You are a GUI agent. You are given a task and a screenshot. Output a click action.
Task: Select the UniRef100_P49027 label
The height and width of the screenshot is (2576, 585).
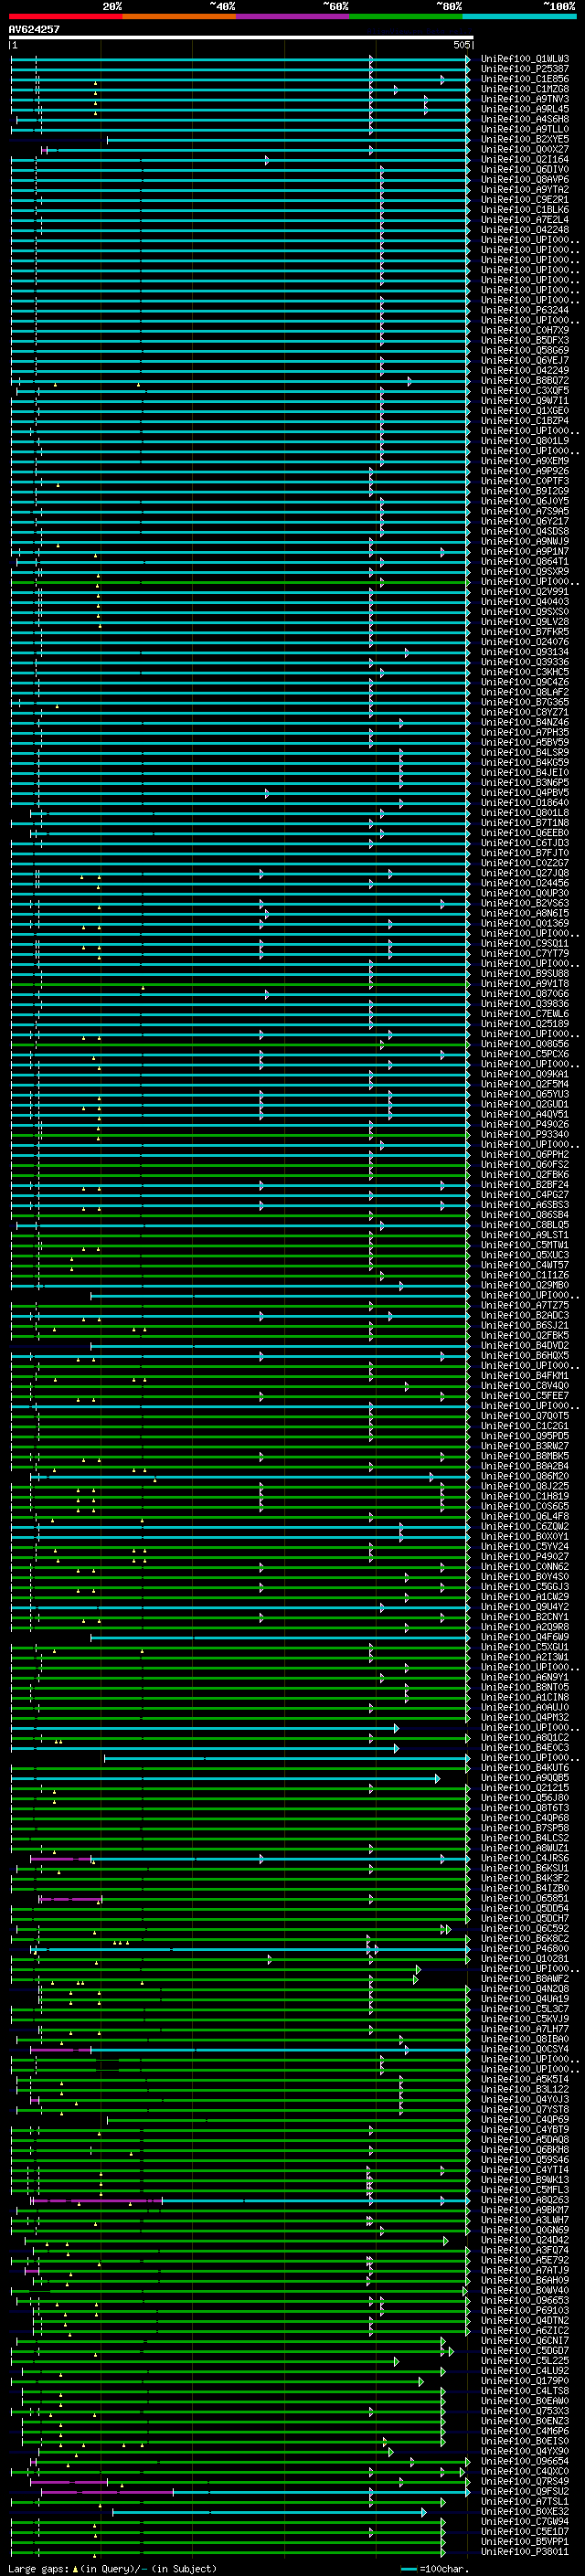point(525,1556)
